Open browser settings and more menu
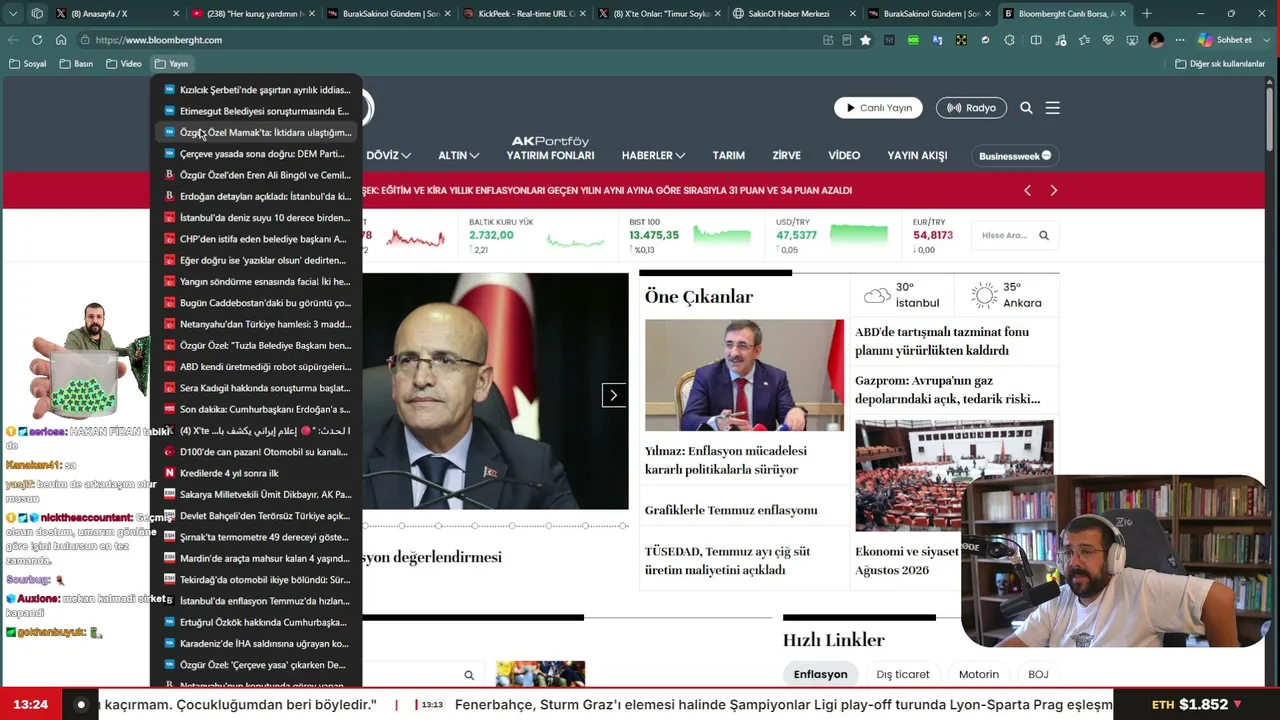Screen dimensions: 1280x720 [x=1180, y=40]
